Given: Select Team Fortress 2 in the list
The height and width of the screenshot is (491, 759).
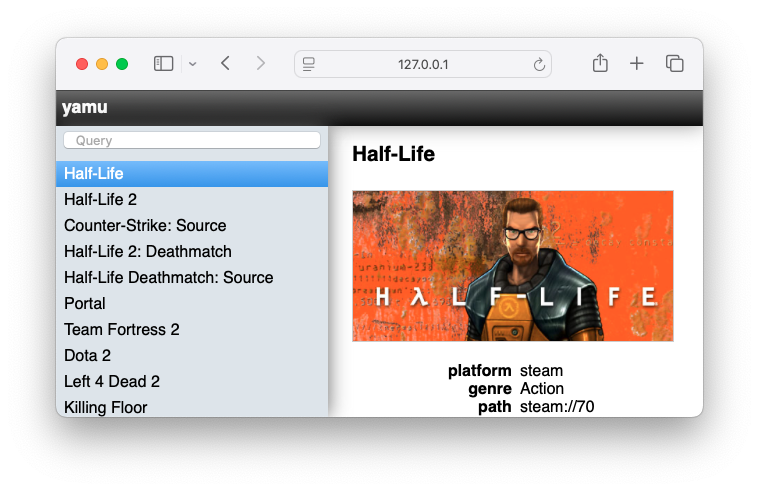Looking at the screenshot, I should point(192,330).
